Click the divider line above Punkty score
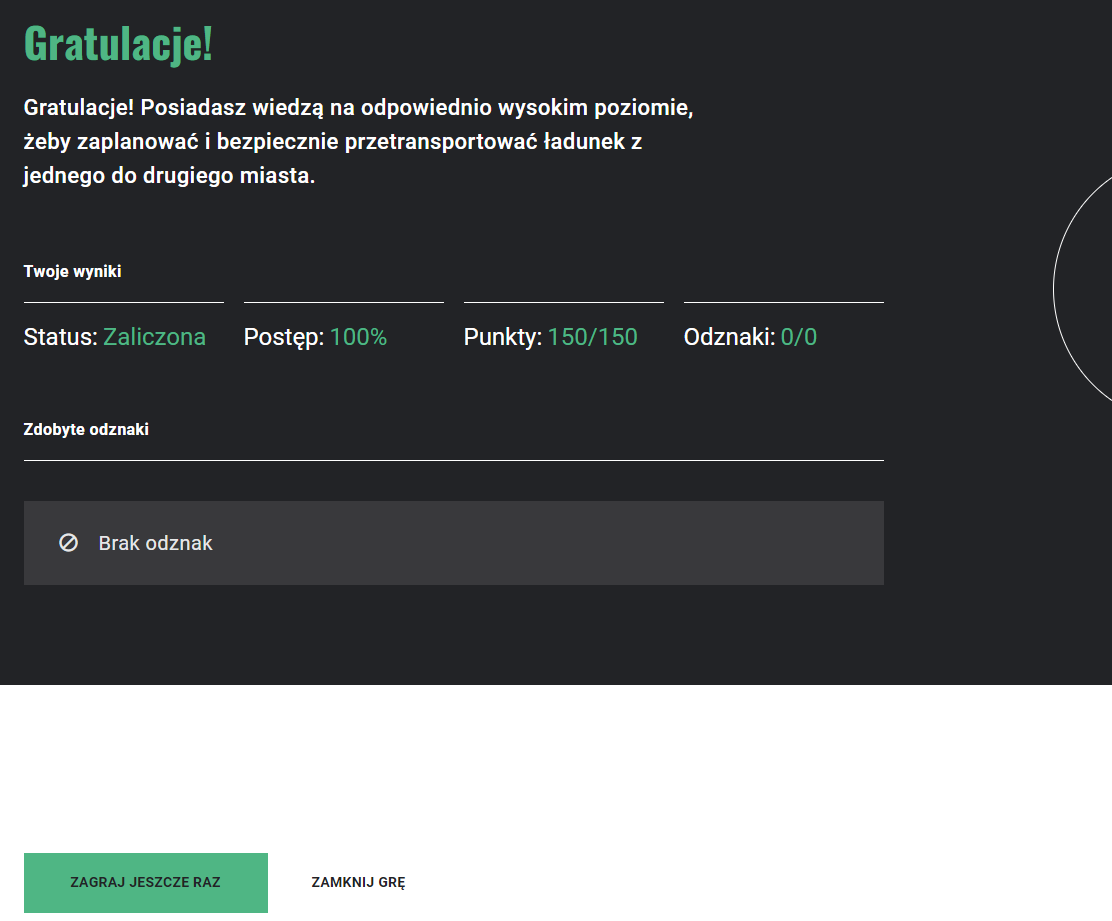 [x=563, y=301]
